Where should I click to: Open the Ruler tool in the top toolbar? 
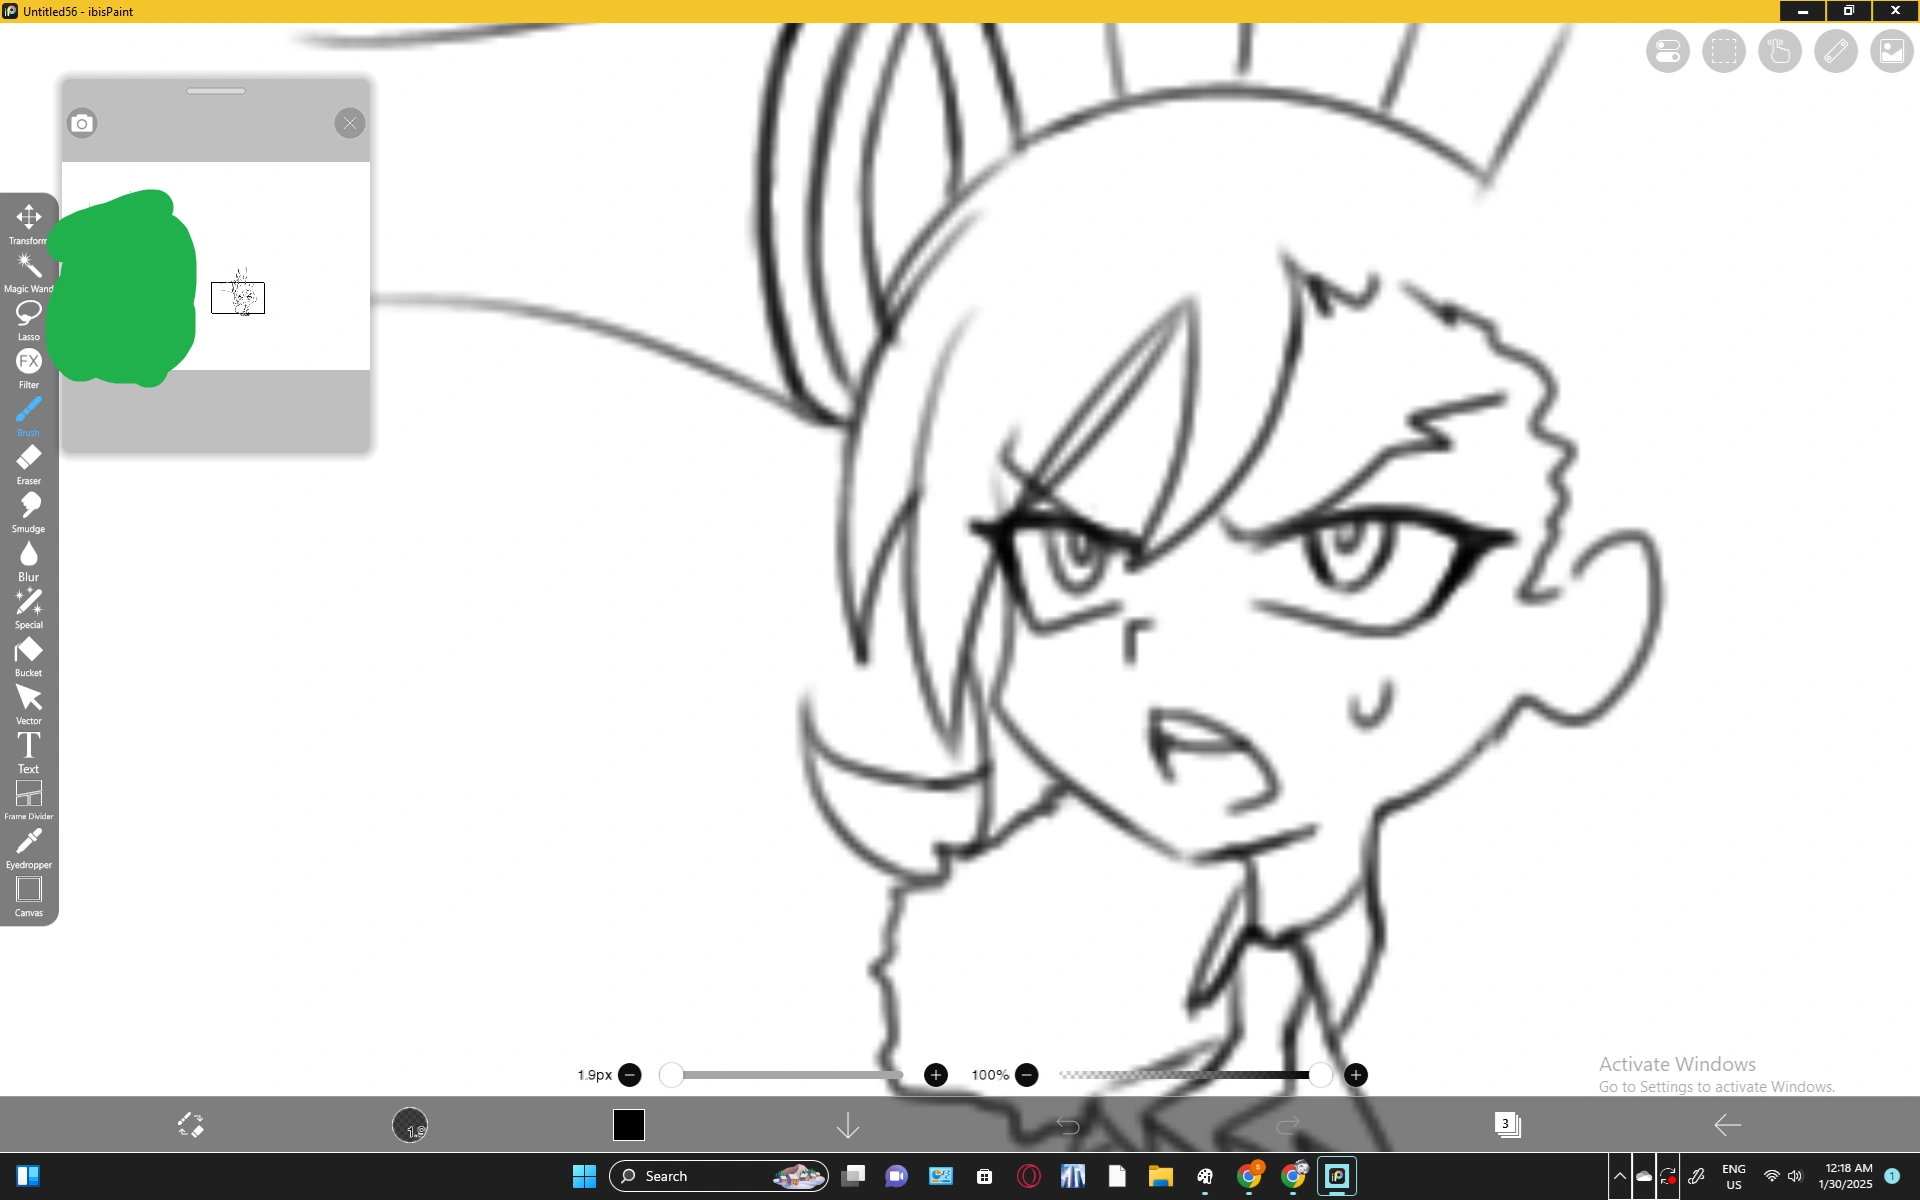tap(1836, 51)
